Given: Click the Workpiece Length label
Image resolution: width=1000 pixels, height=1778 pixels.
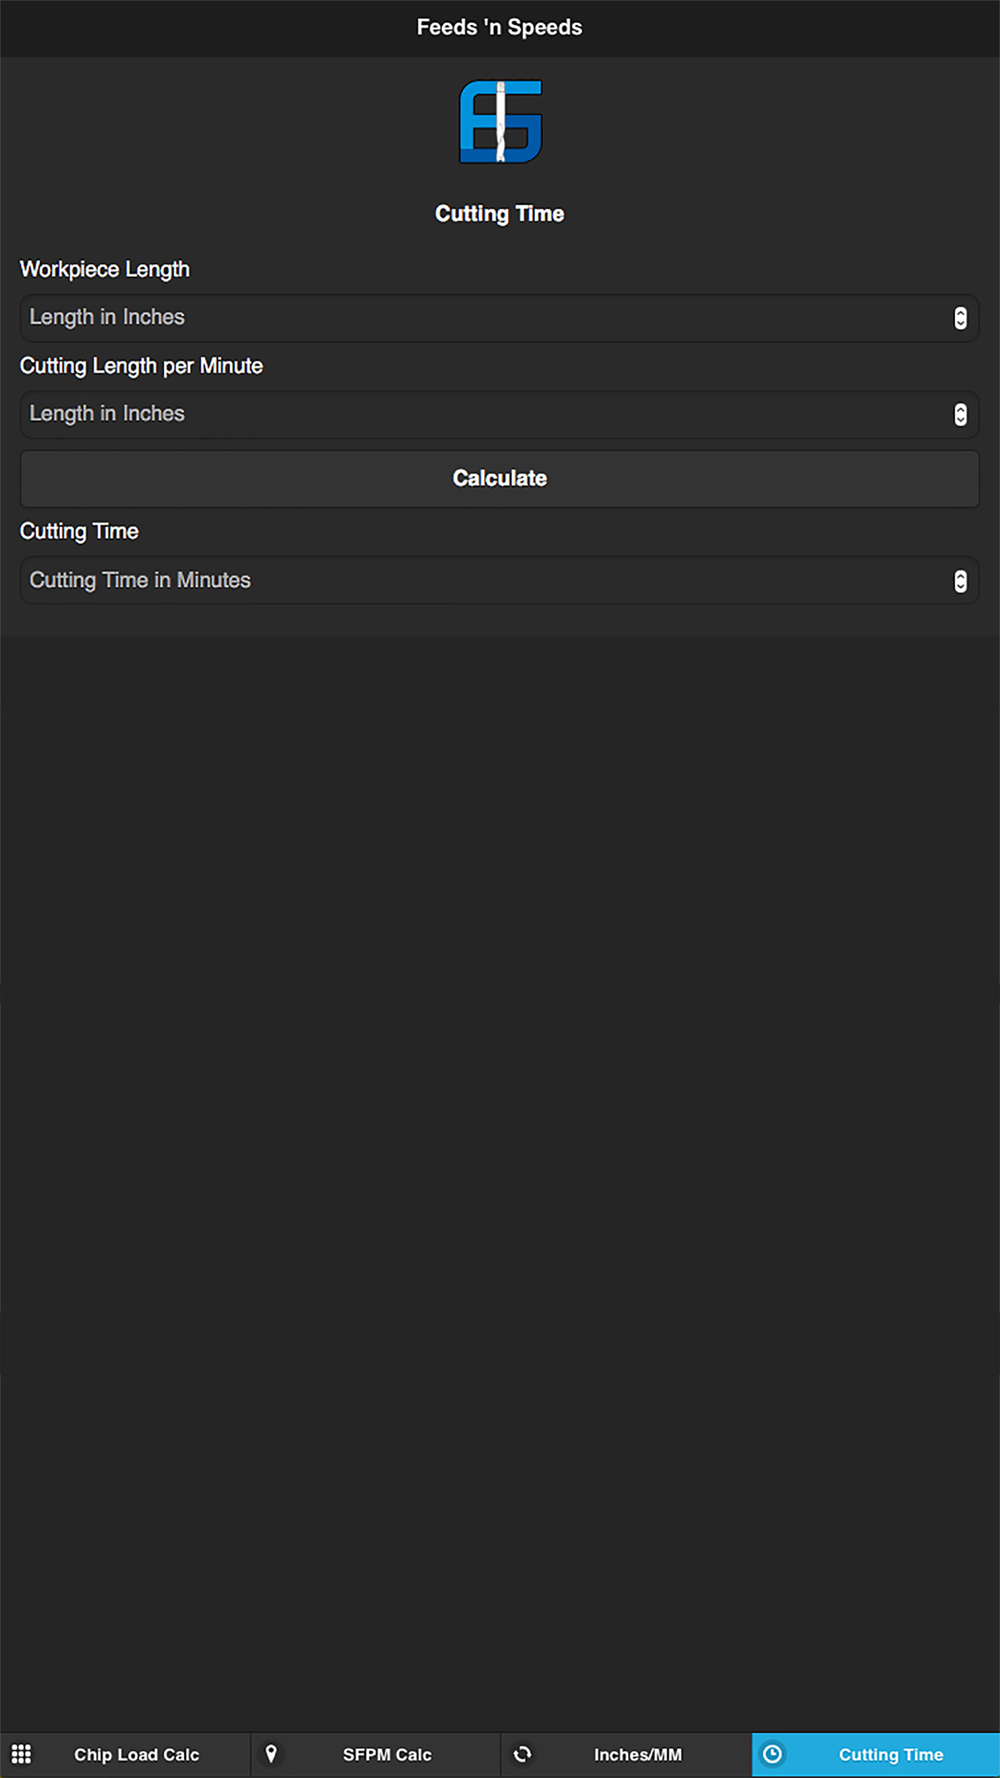Looking at the screenshot, I should (x=105, y=269).
